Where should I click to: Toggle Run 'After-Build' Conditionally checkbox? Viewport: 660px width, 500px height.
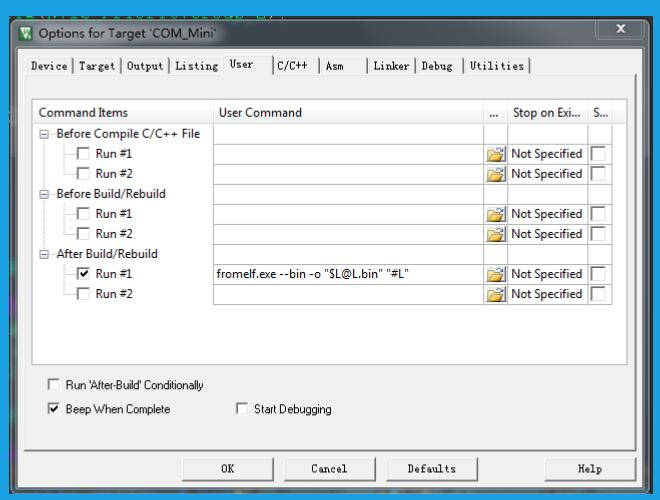[x=53, y=385]
